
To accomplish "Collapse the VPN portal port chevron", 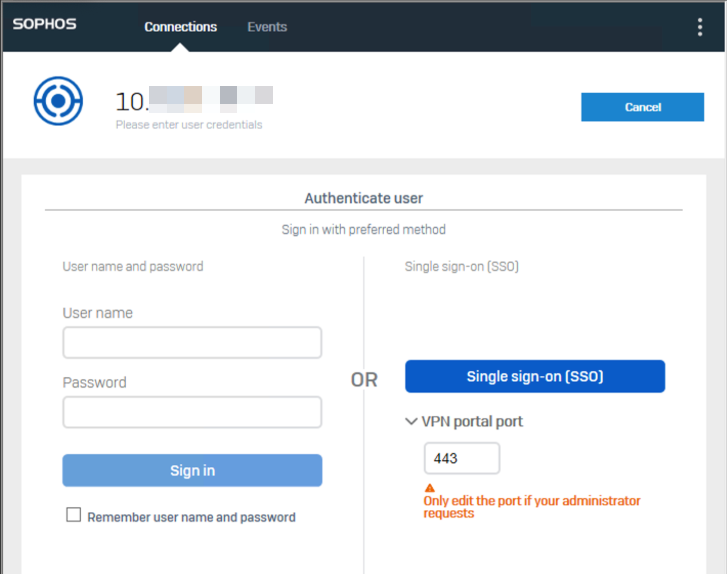I will pos(411,422).
